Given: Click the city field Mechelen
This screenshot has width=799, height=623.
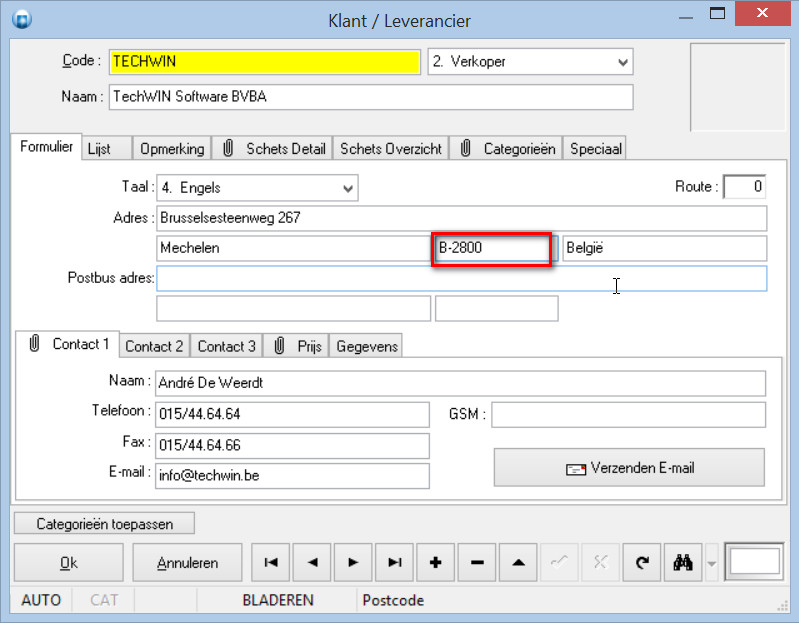Looking at the screenshot, I should point(294,248).
